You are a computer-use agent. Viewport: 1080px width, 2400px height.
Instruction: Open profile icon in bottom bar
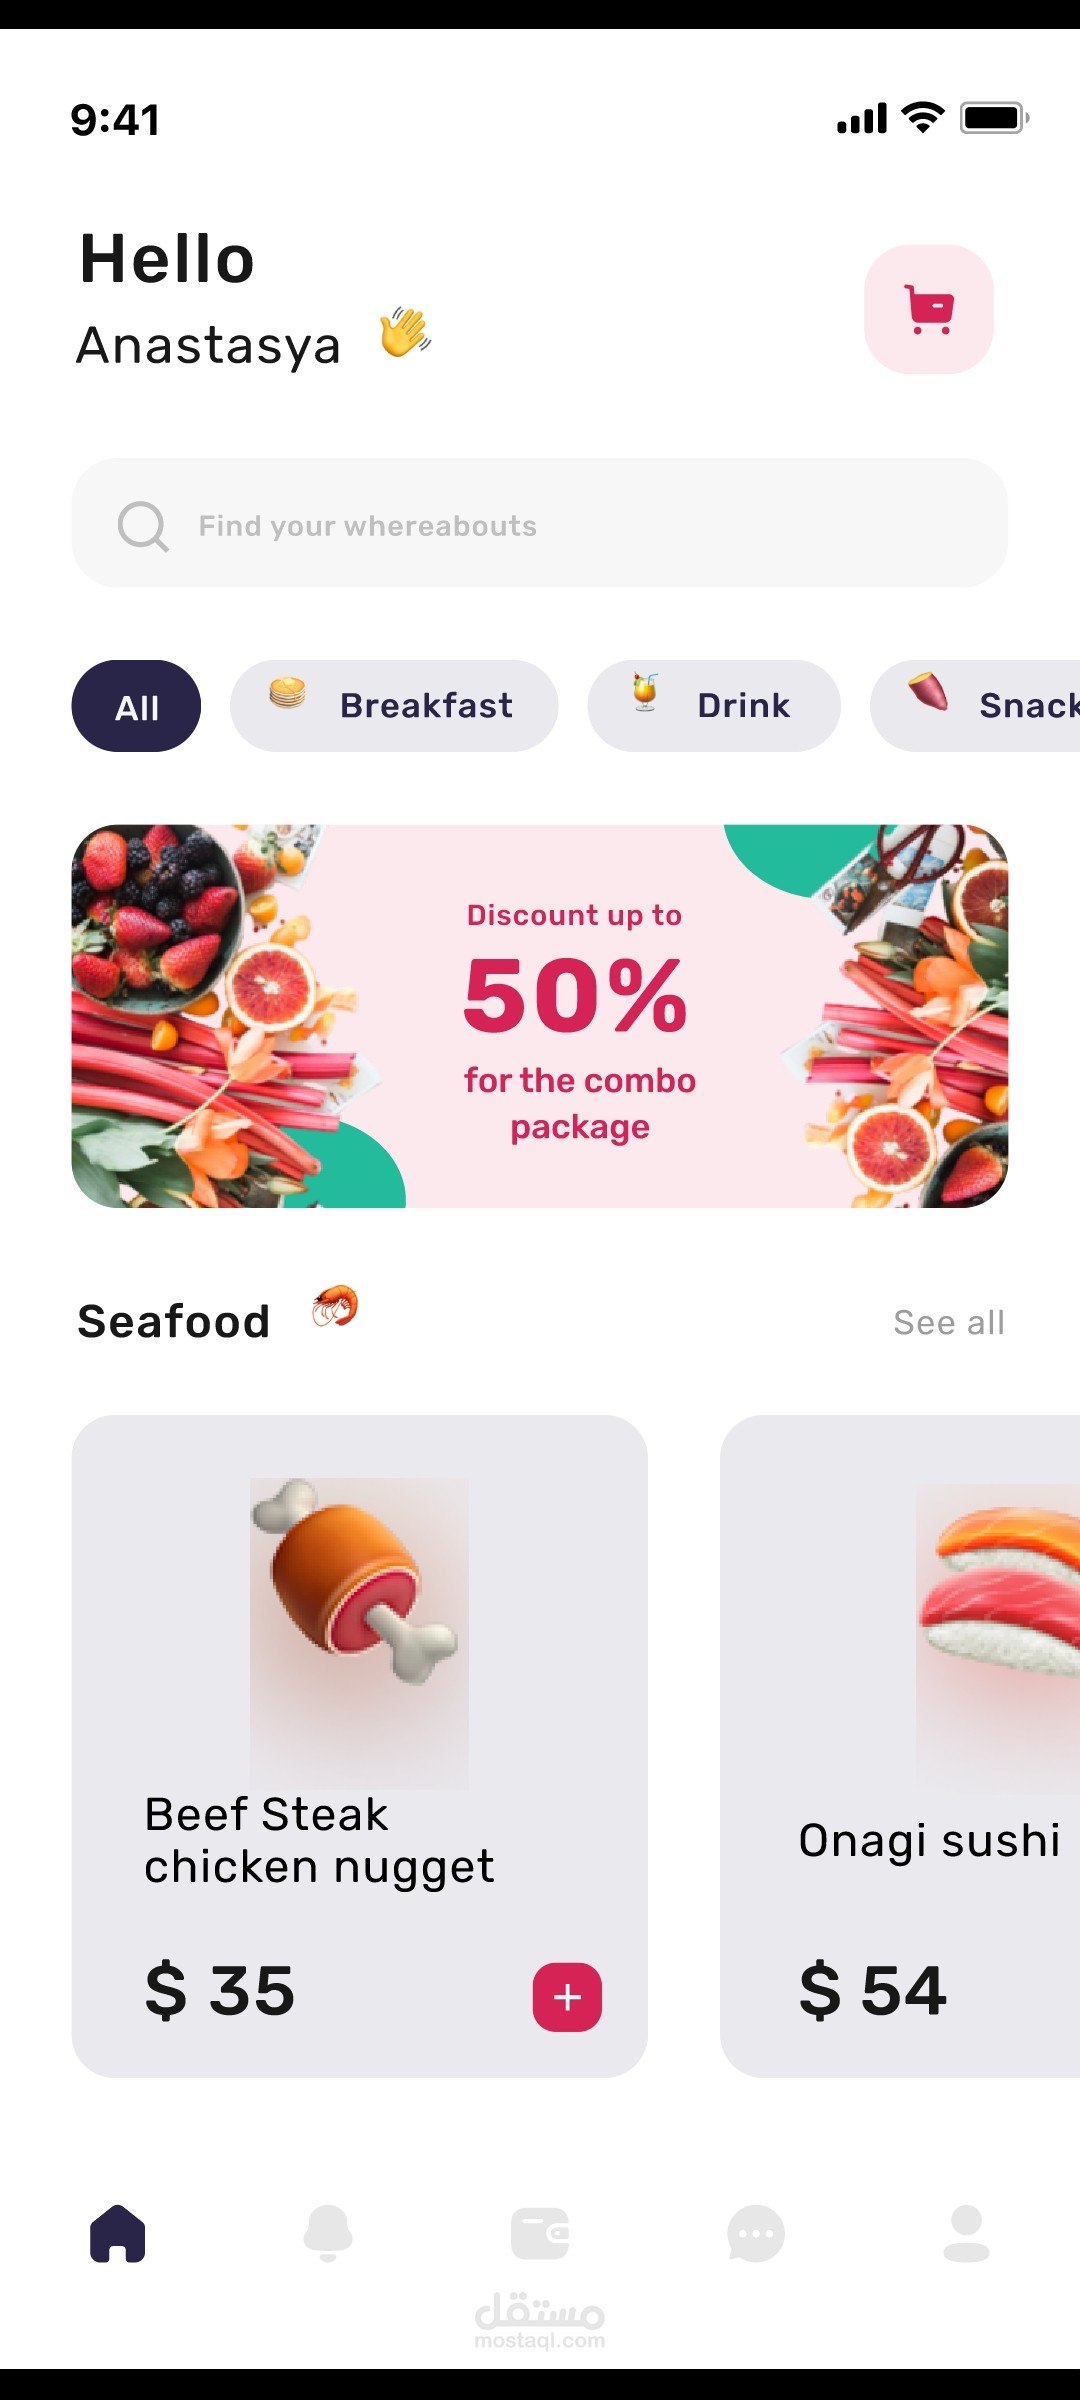click(x=966, y=2233)
